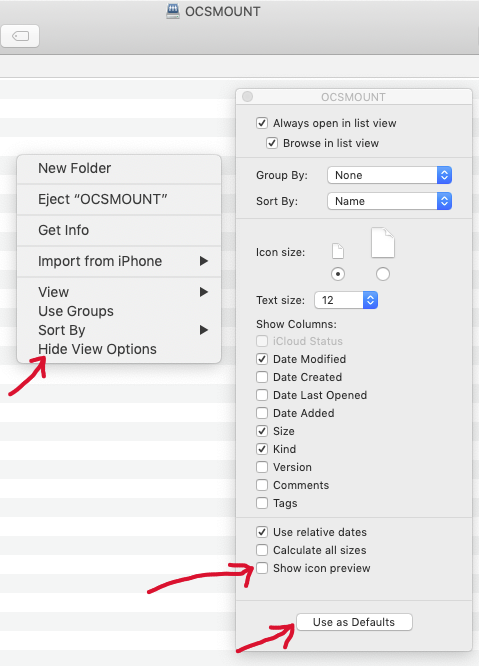
Task: Select the large icon size radio button
Action: pos(383,274)
